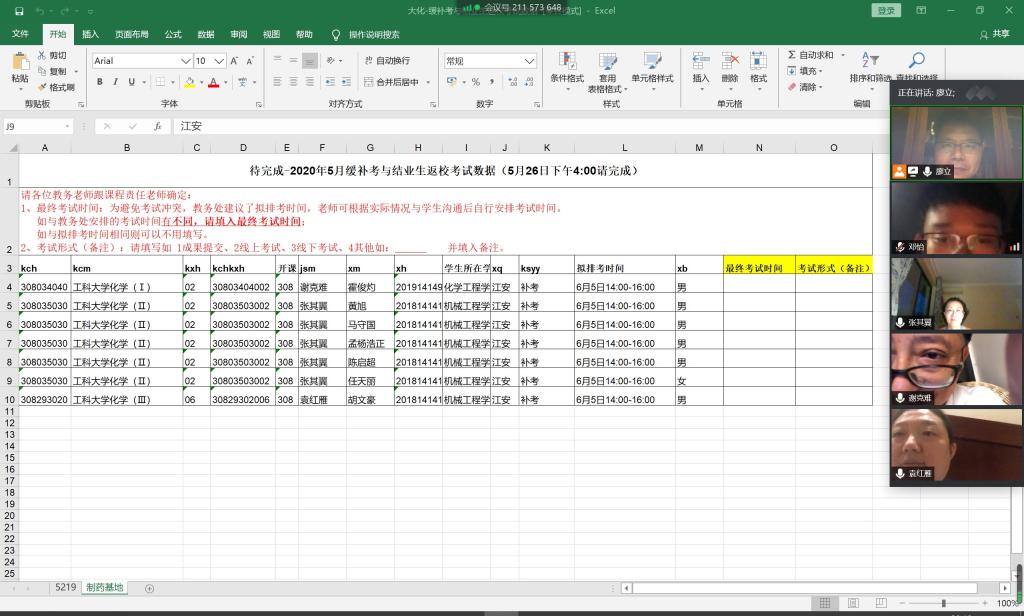Click the Insert Function fx icon

[x=157, y=126]
